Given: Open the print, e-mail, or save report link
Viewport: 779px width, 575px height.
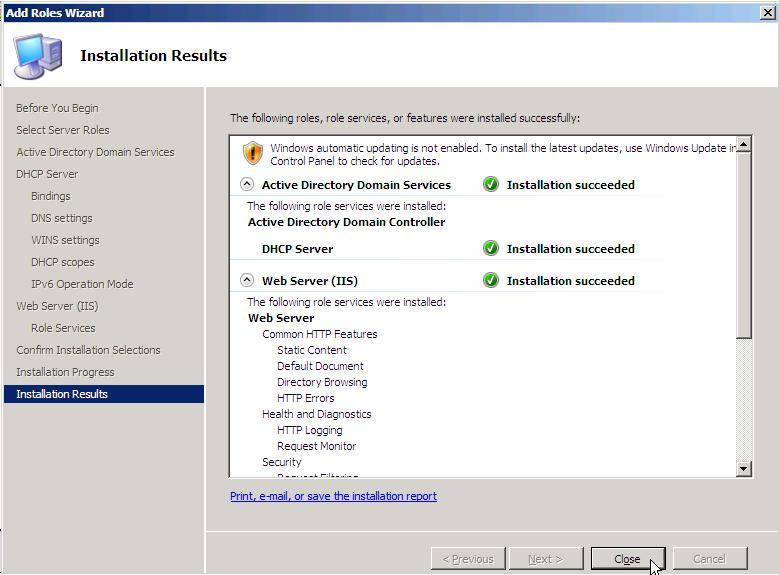Looking at the screenshot, I should [x=333, y=496].
